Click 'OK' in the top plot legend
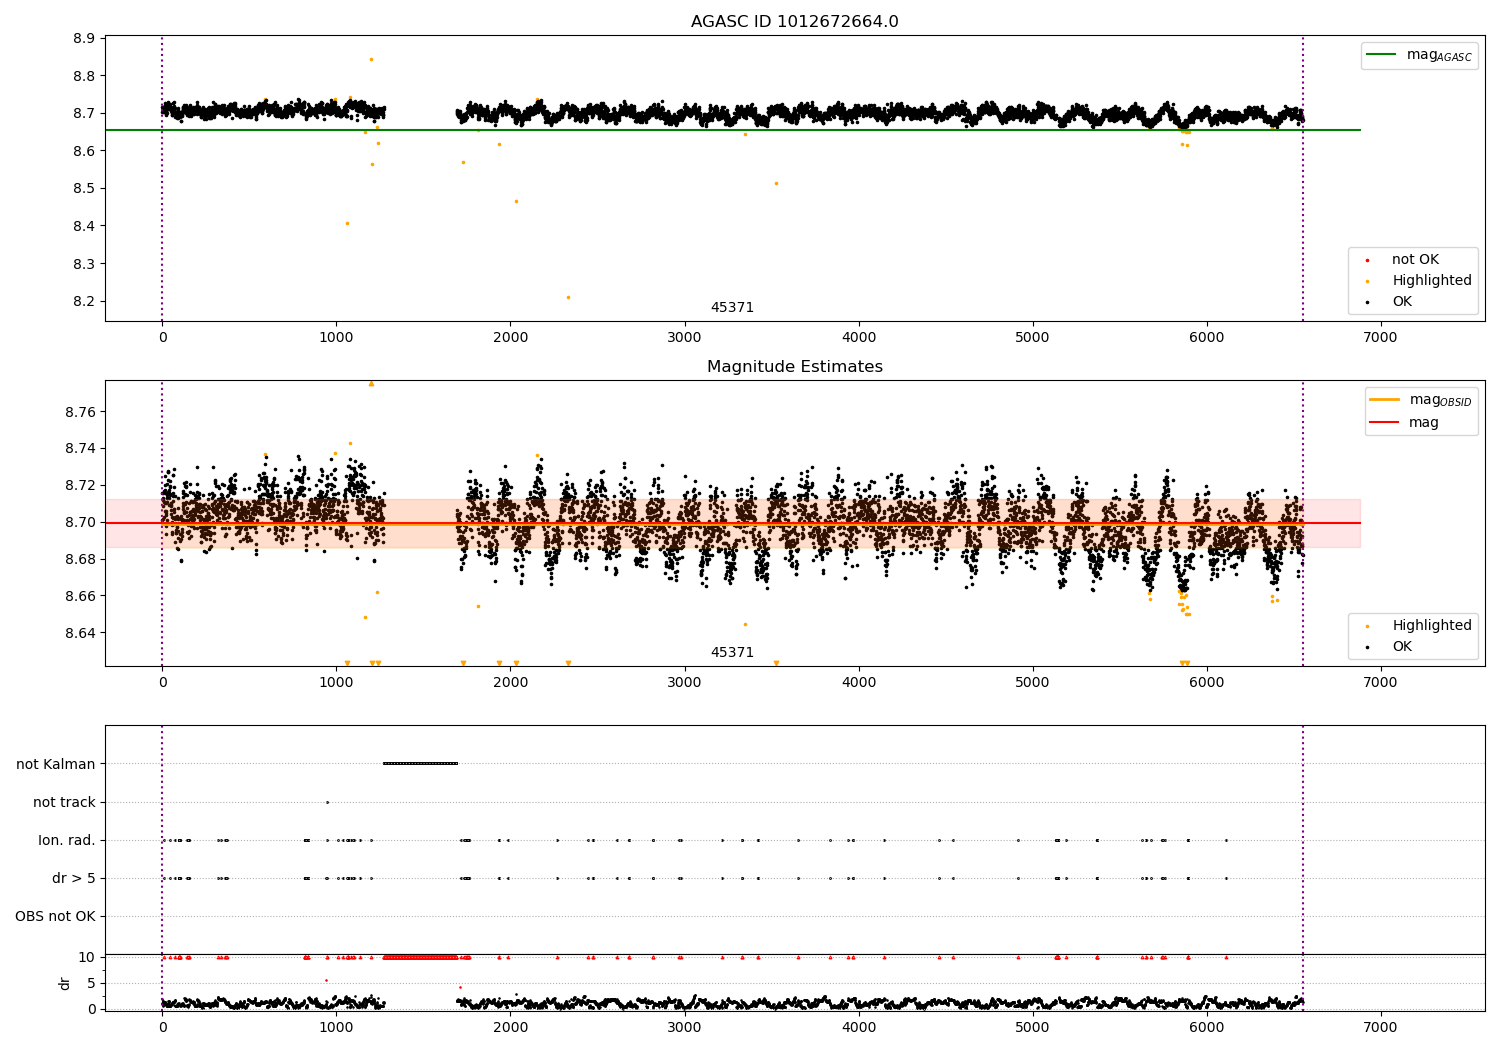Image resolution: width=1500 pixels, height=1050 pixels. click(x=1402, y=302)
